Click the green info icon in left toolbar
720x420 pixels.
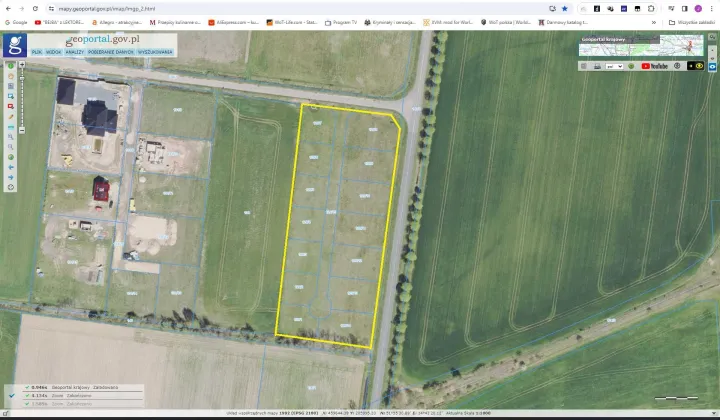[x=11, y=66]
